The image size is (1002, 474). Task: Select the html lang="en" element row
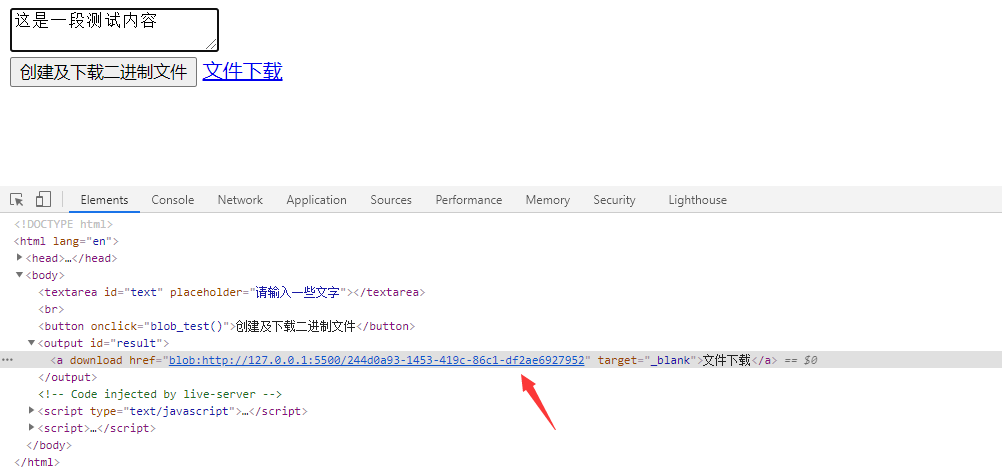tap(66, 241)
